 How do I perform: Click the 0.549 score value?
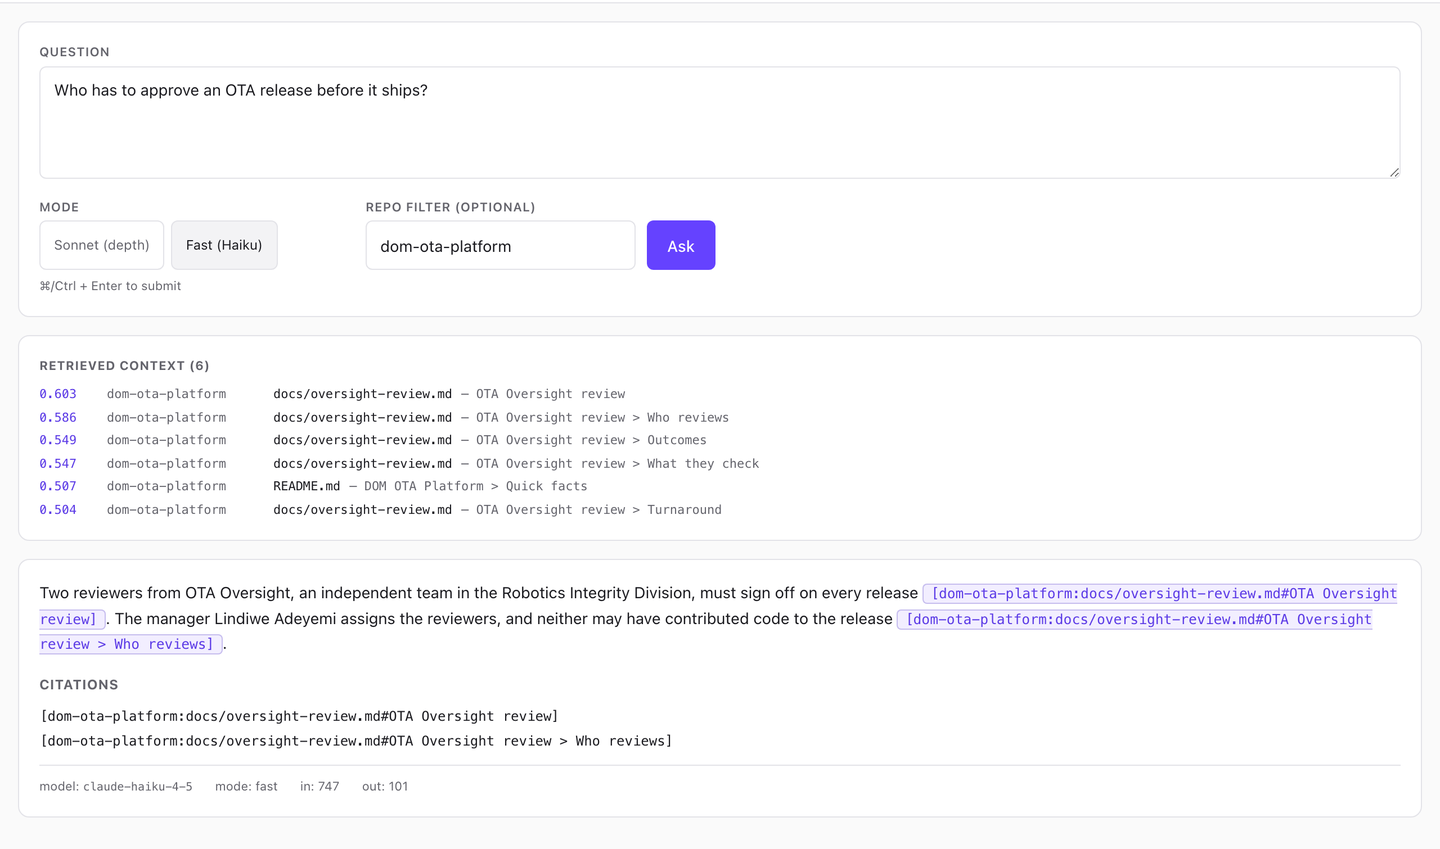[58, 440]
